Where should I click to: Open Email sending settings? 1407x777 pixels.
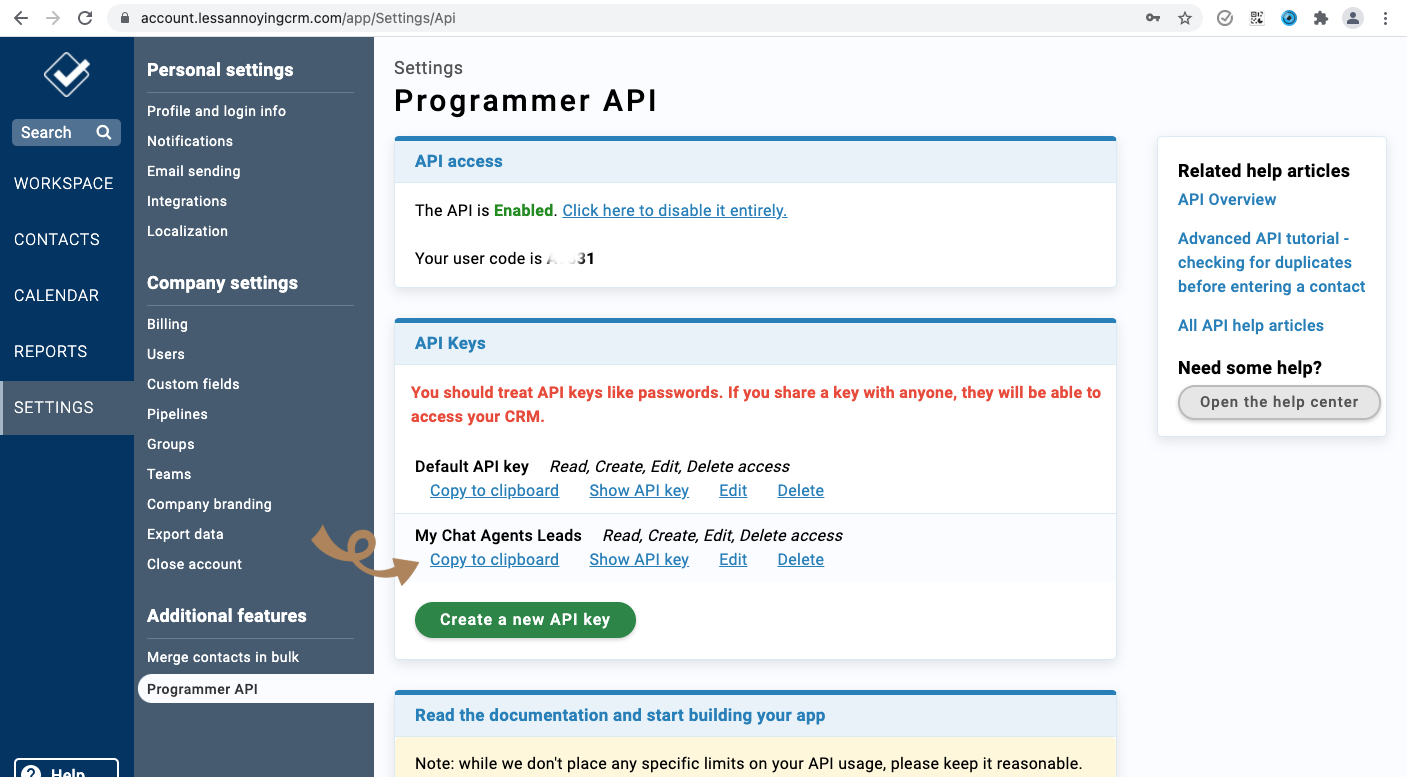coord(194,171)
